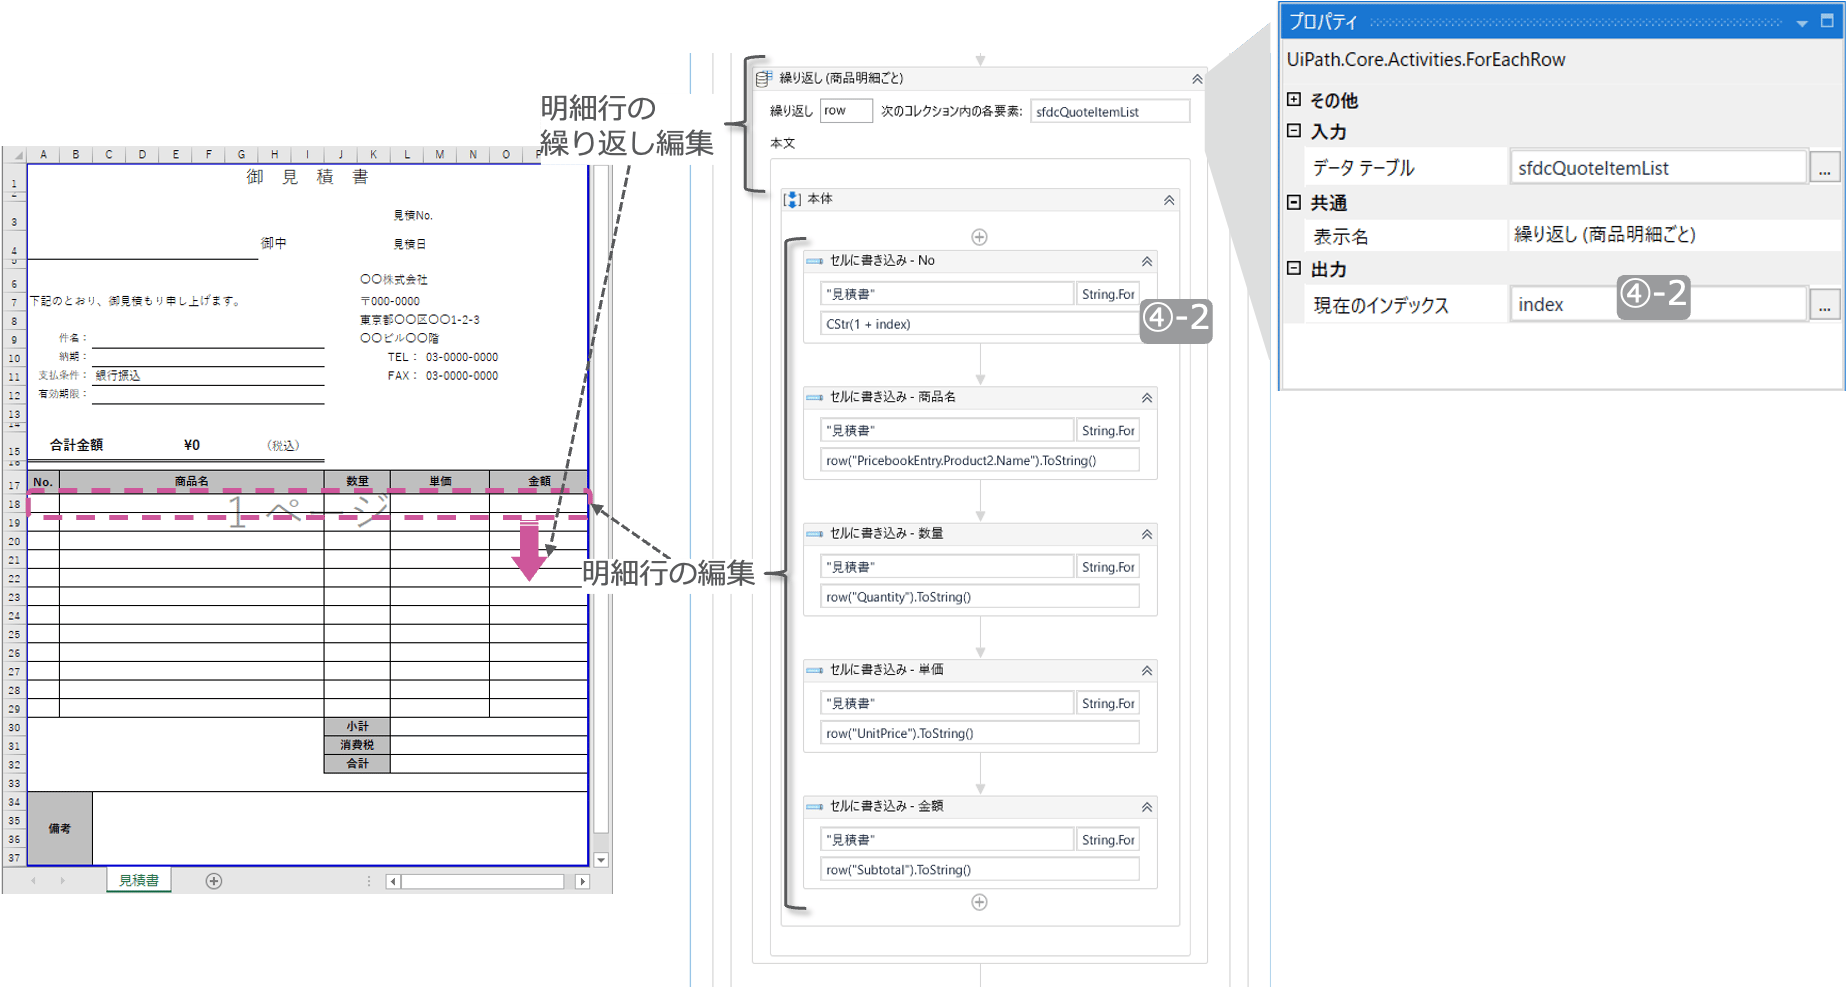Collapse the 出力 property group
The height and width of the screenshot is (987, 1847).
(1294, 268)
